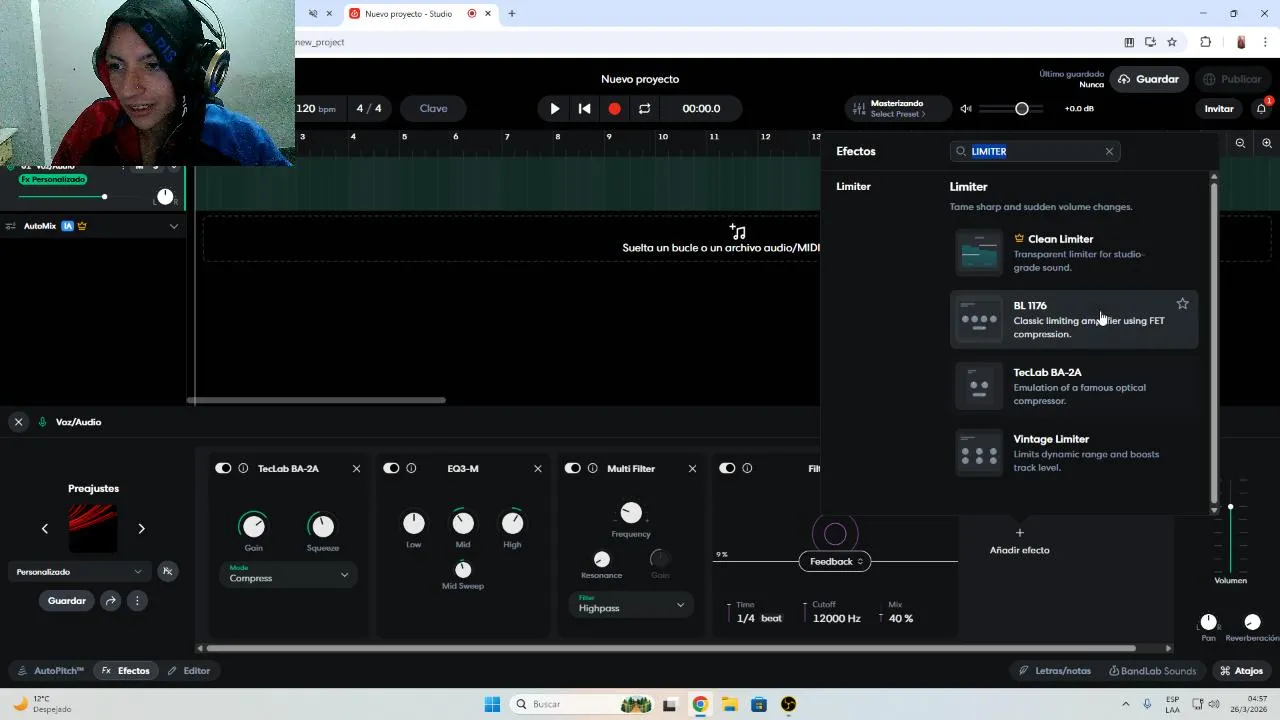
Task: Remove the Multi Filter effect
Action: pyautogui.click(x=692, y=468)
